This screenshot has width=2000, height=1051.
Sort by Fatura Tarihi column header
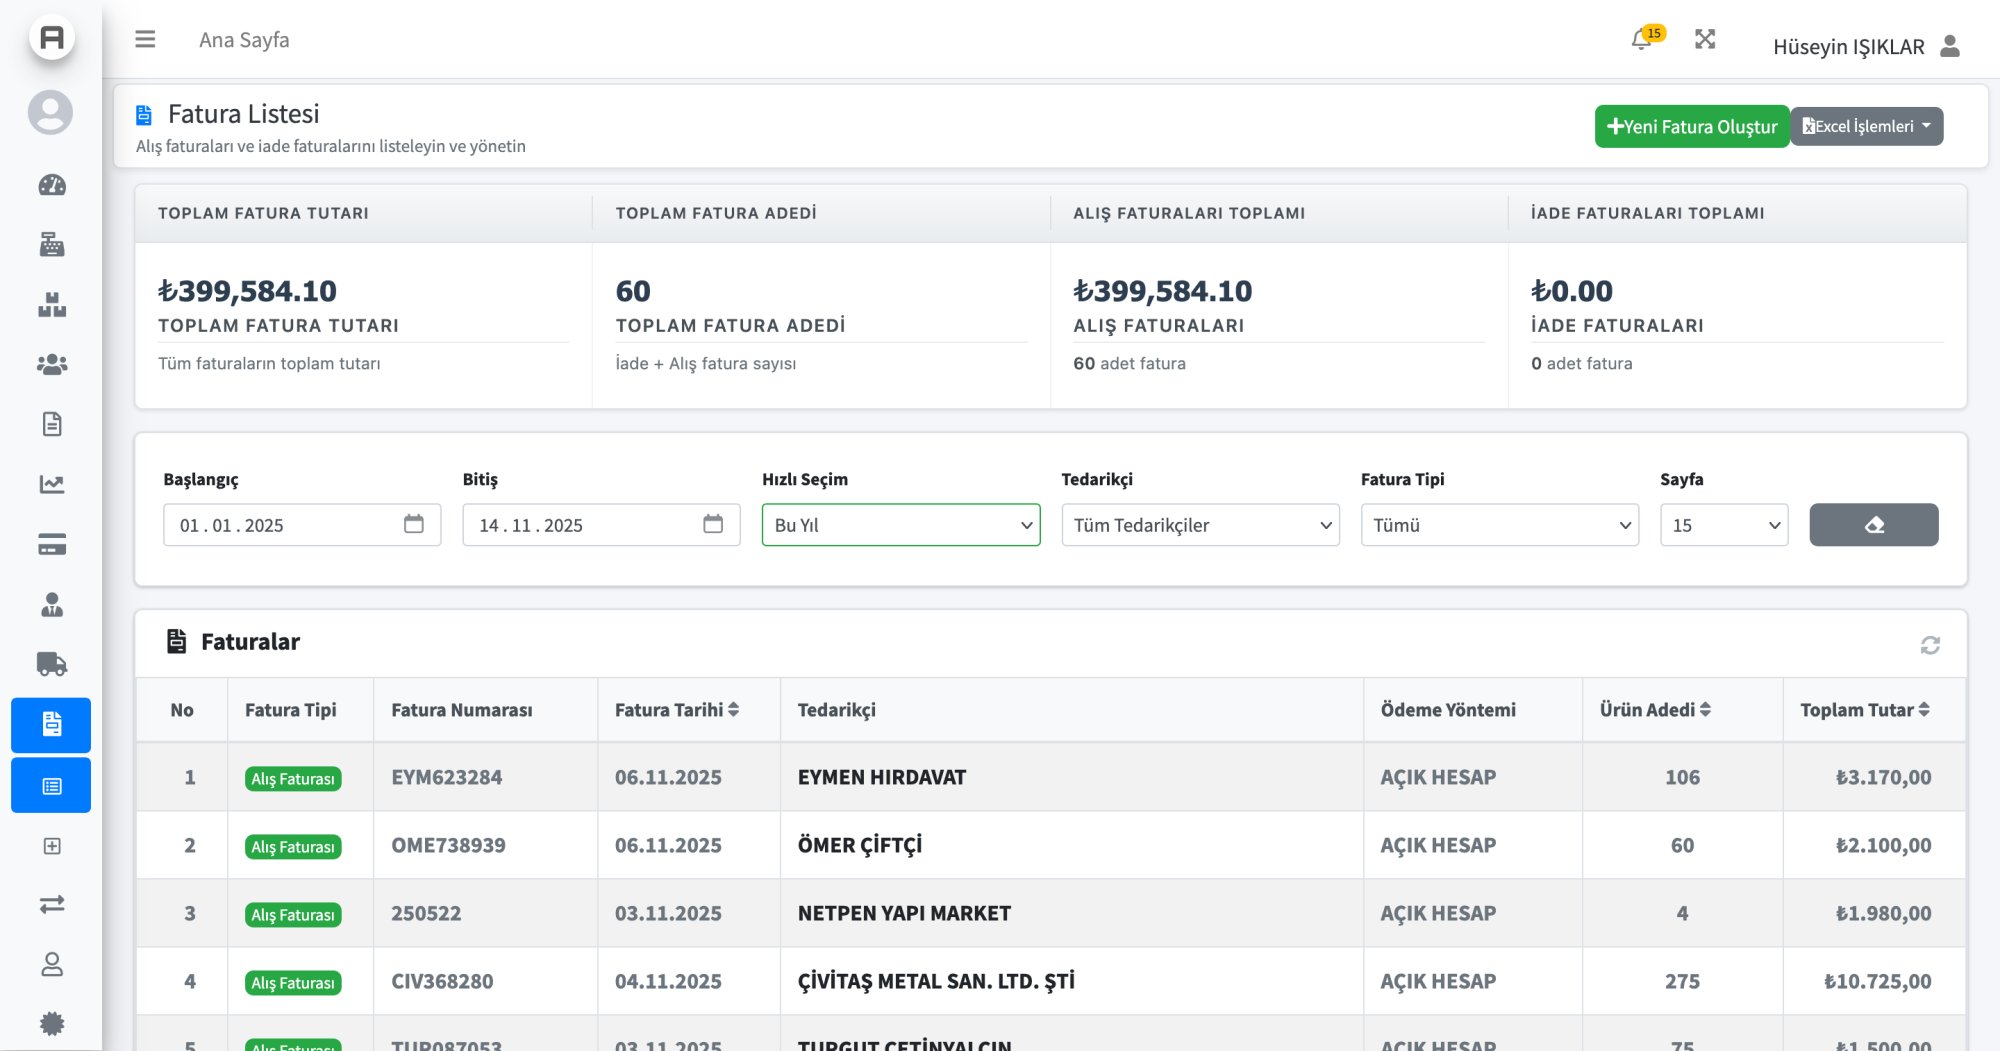click(677, 710)
